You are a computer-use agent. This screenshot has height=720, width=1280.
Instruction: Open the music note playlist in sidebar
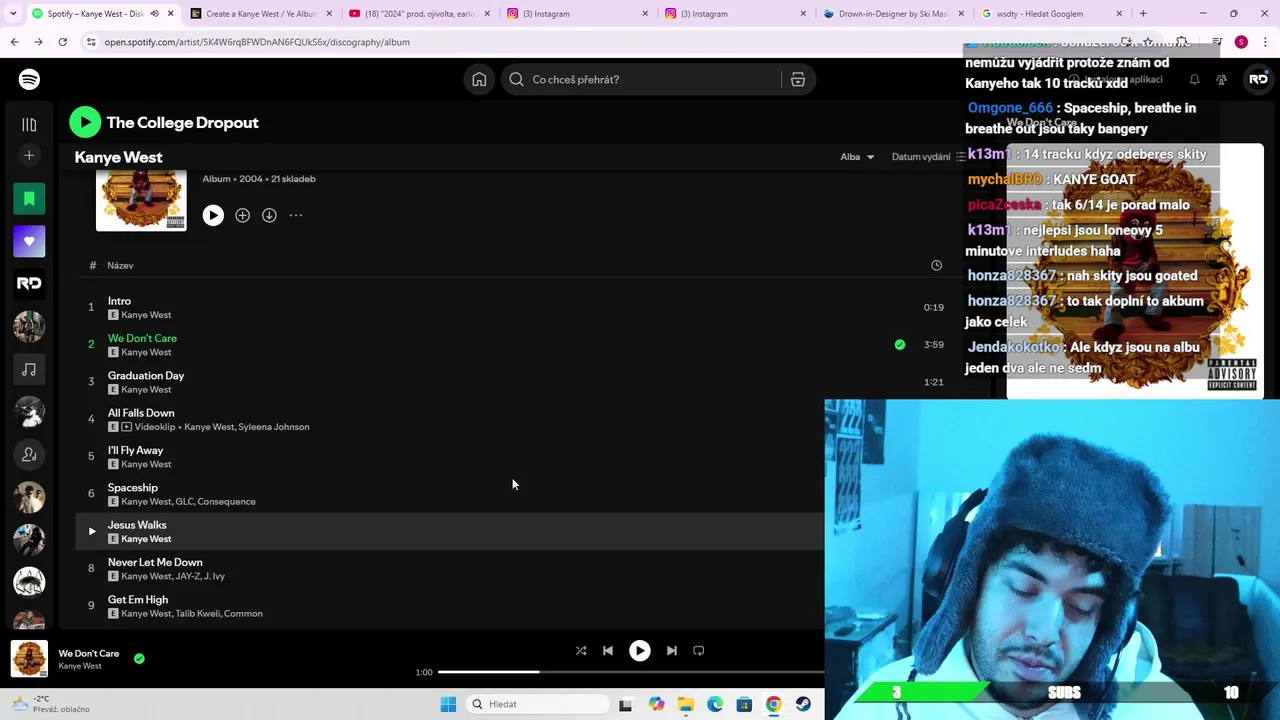[29, 370]
